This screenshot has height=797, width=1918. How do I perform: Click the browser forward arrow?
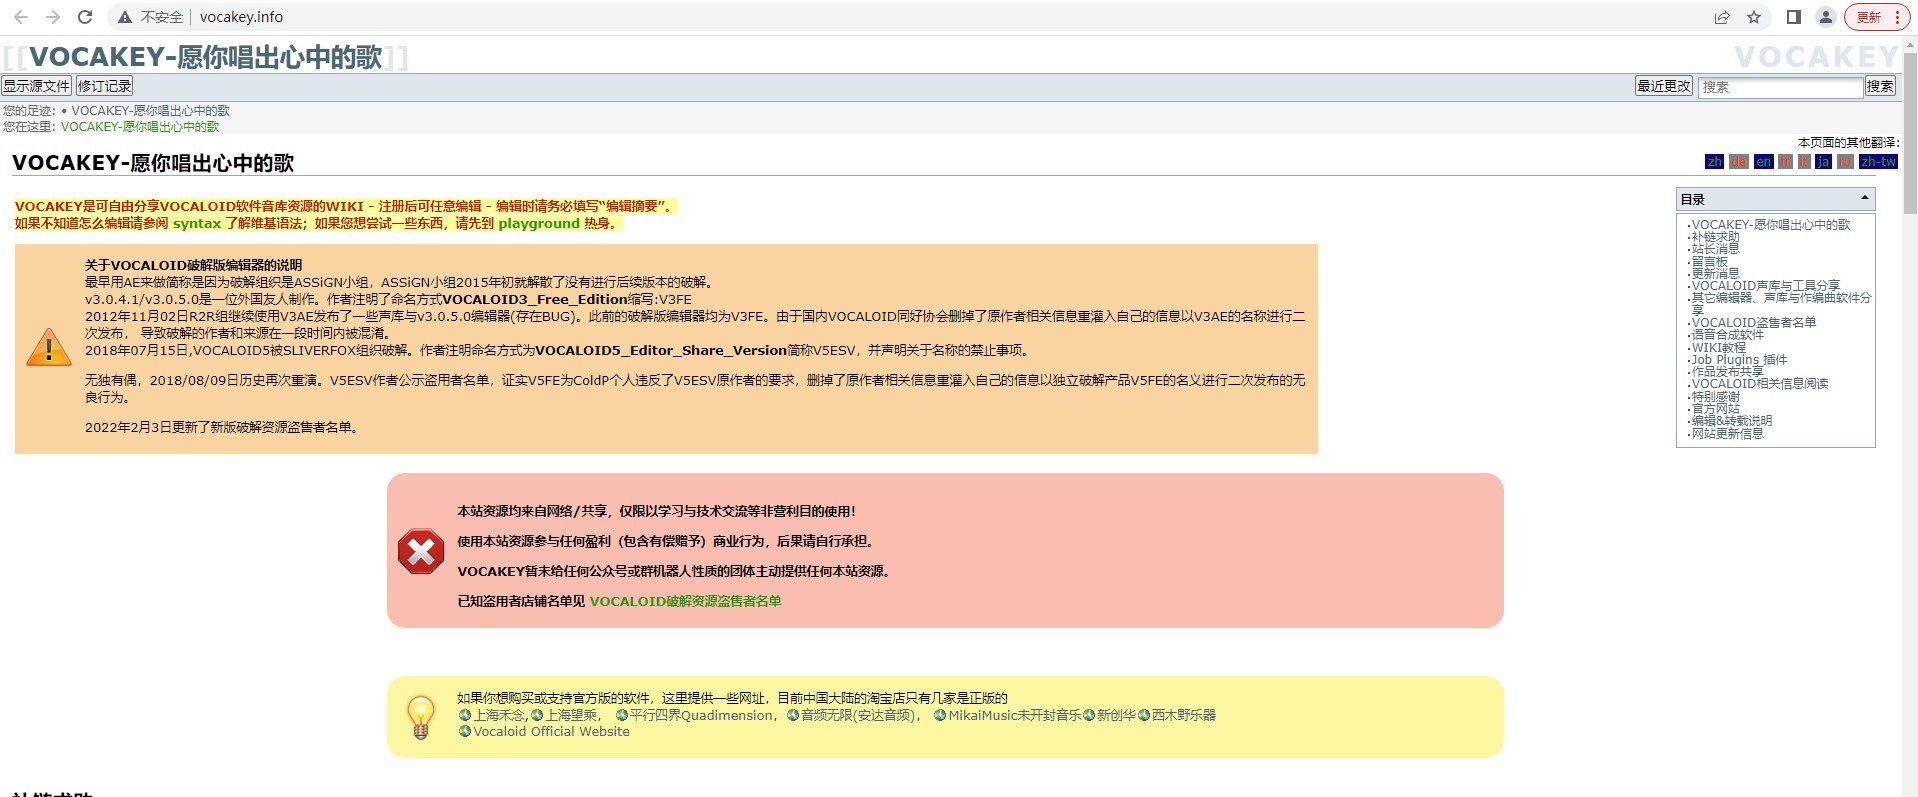point(53,17)
